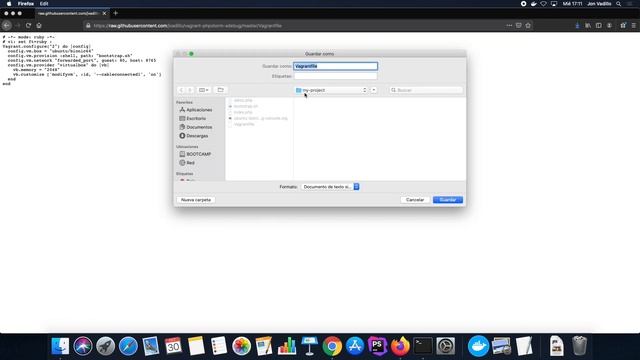640x360 pixels.
Task: Focus the Guardar como filename field
Action: (336, 66)
